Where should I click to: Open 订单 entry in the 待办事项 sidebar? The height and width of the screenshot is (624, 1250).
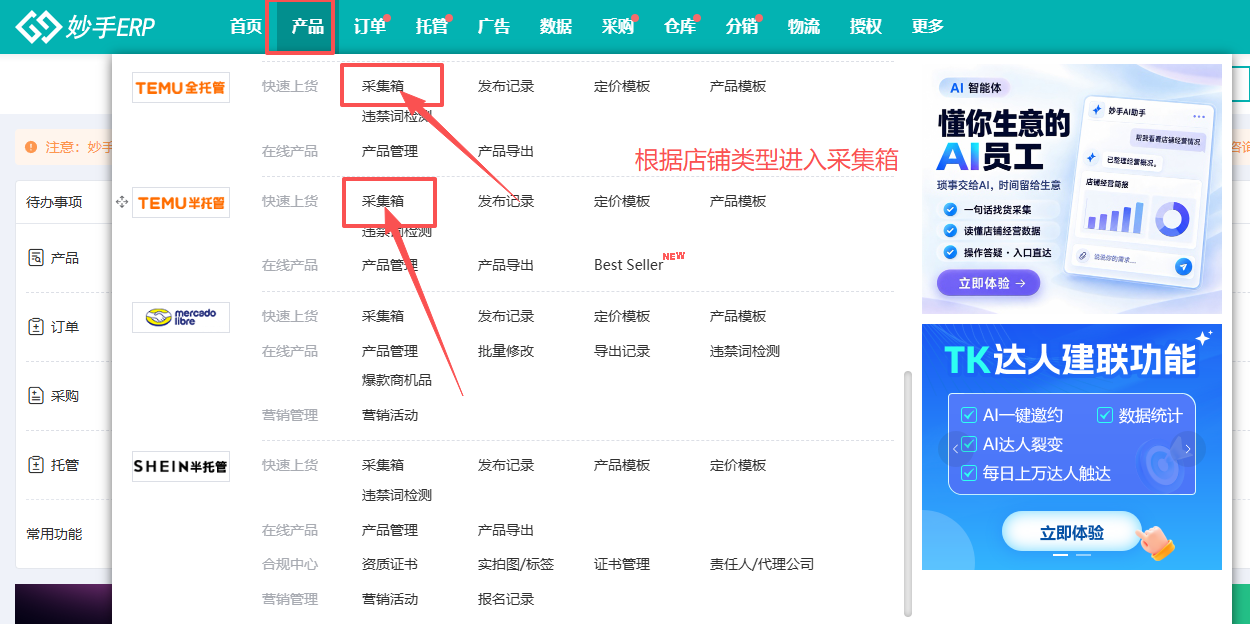coord(54,327)
